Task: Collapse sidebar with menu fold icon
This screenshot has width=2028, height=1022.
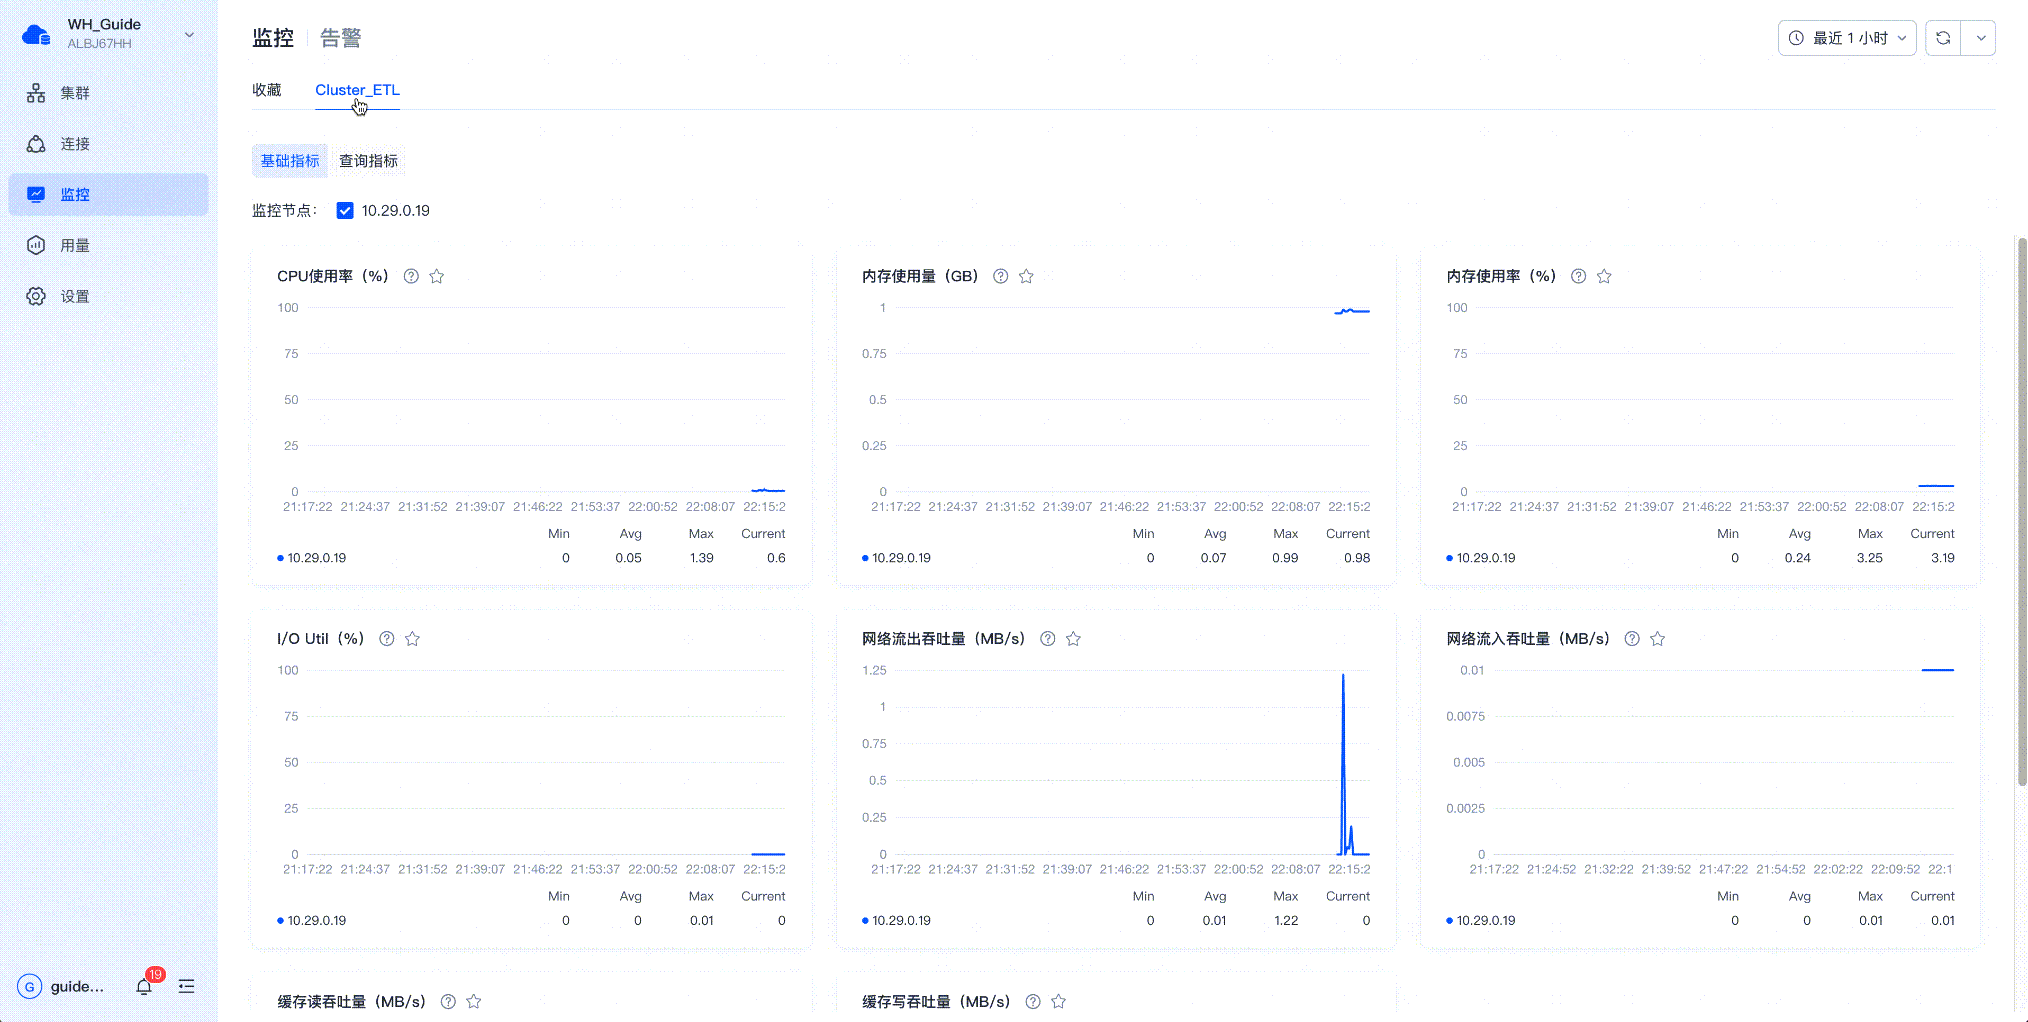Action: coord(186,986)
